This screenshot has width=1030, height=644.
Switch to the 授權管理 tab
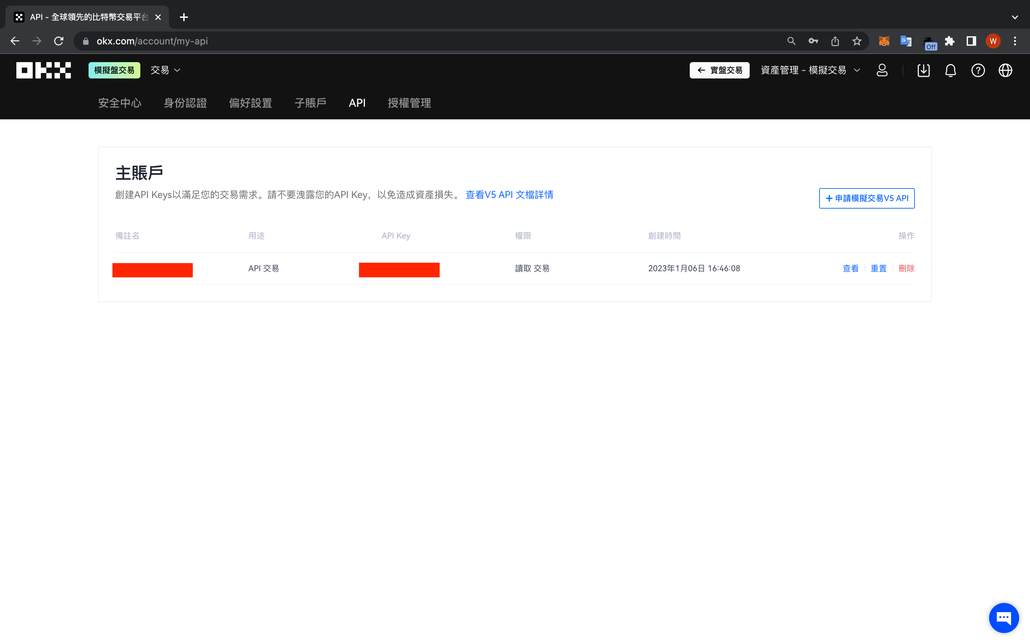pyautogui.click(x=409, y=103)
